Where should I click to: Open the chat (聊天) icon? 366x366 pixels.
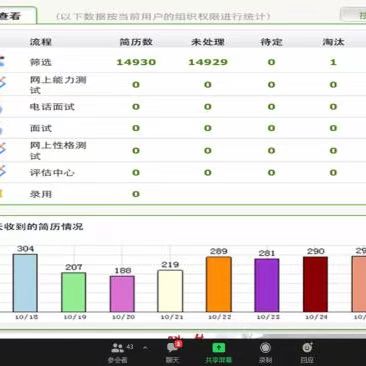pos(173,348)
